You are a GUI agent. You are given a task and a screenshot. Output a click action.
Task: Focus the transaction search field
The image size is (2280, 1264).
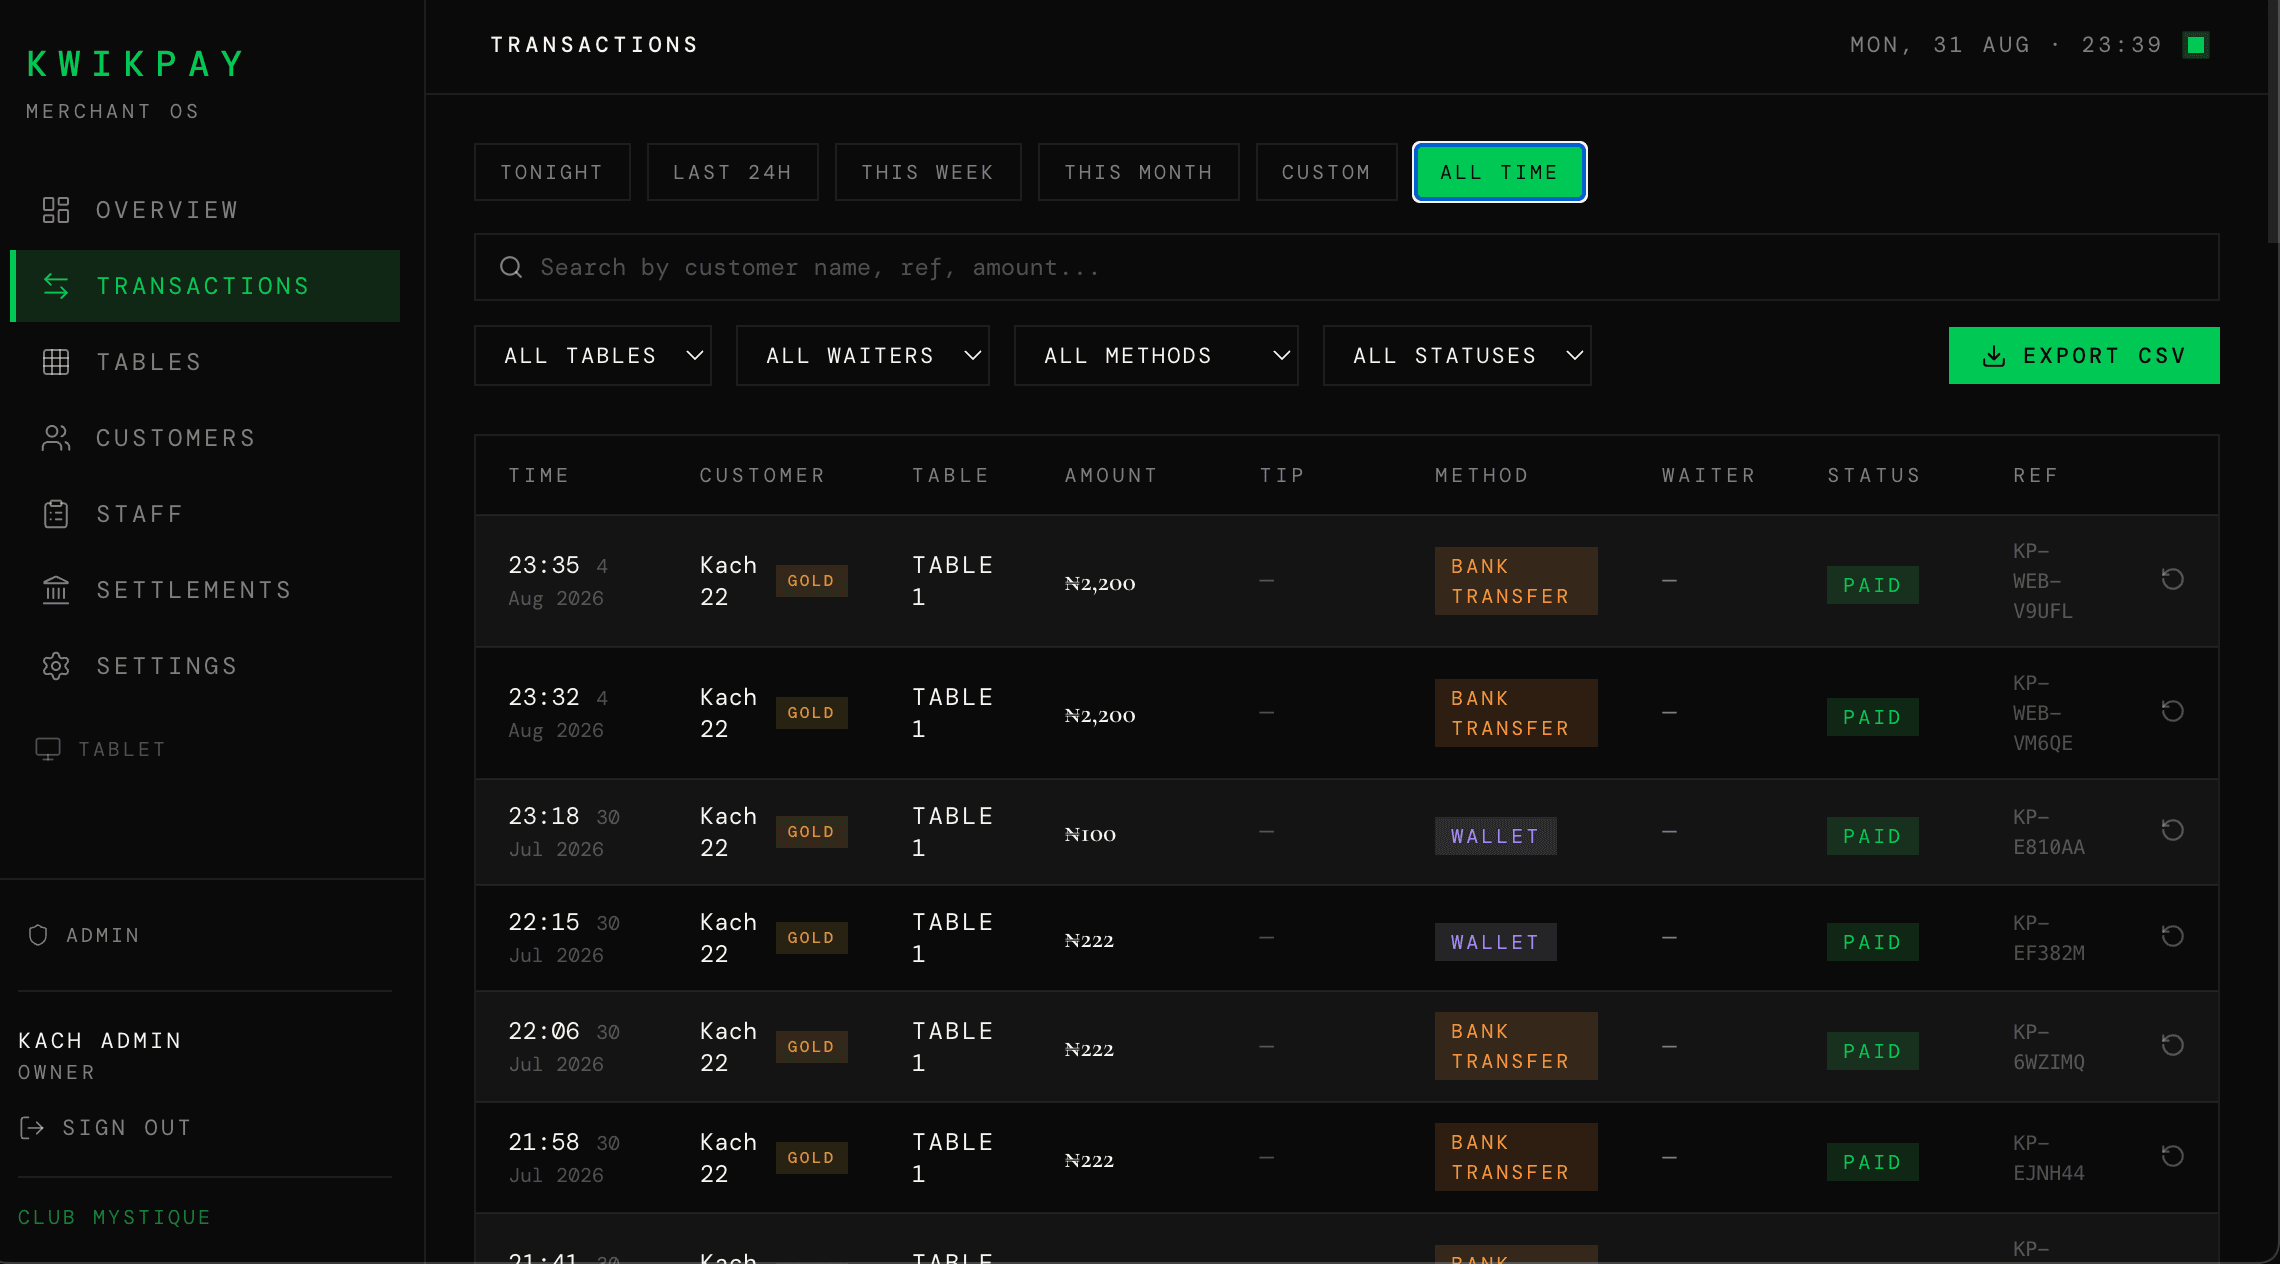(x=1346, y=267)
